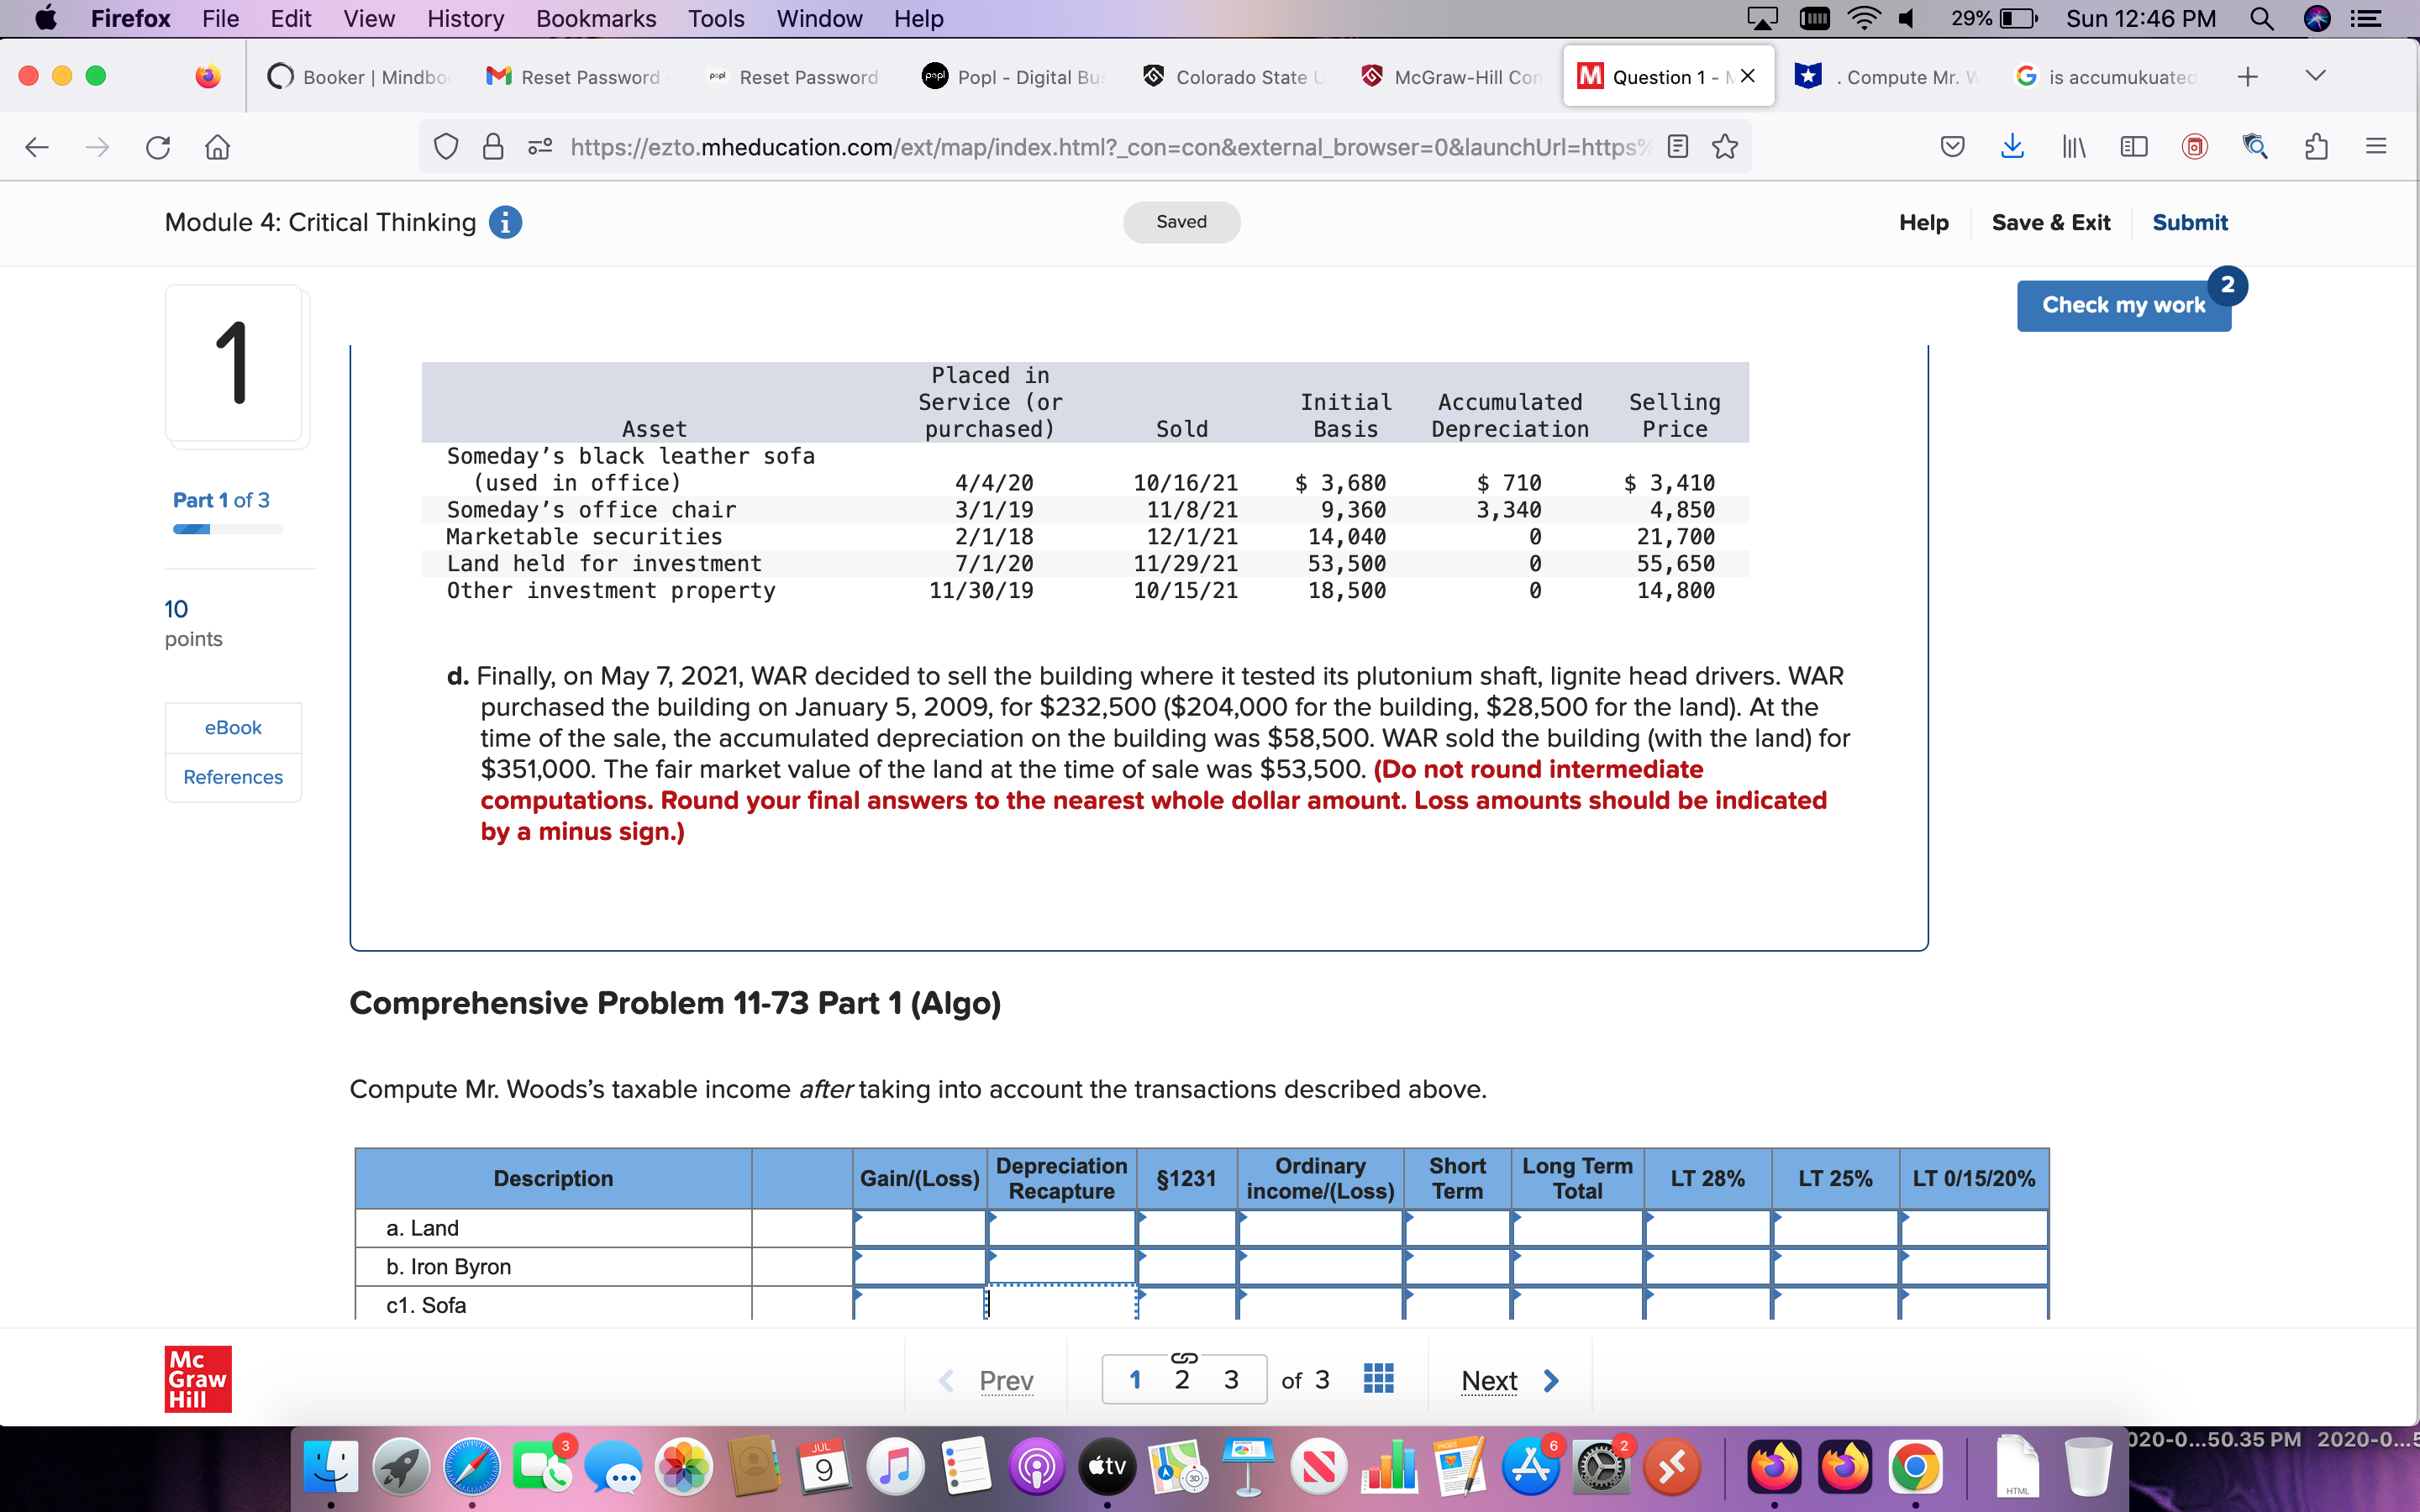Toggle Firefox reader view icon
The height and width of the screenshot is (1512, 2420).
(1679, 147)
